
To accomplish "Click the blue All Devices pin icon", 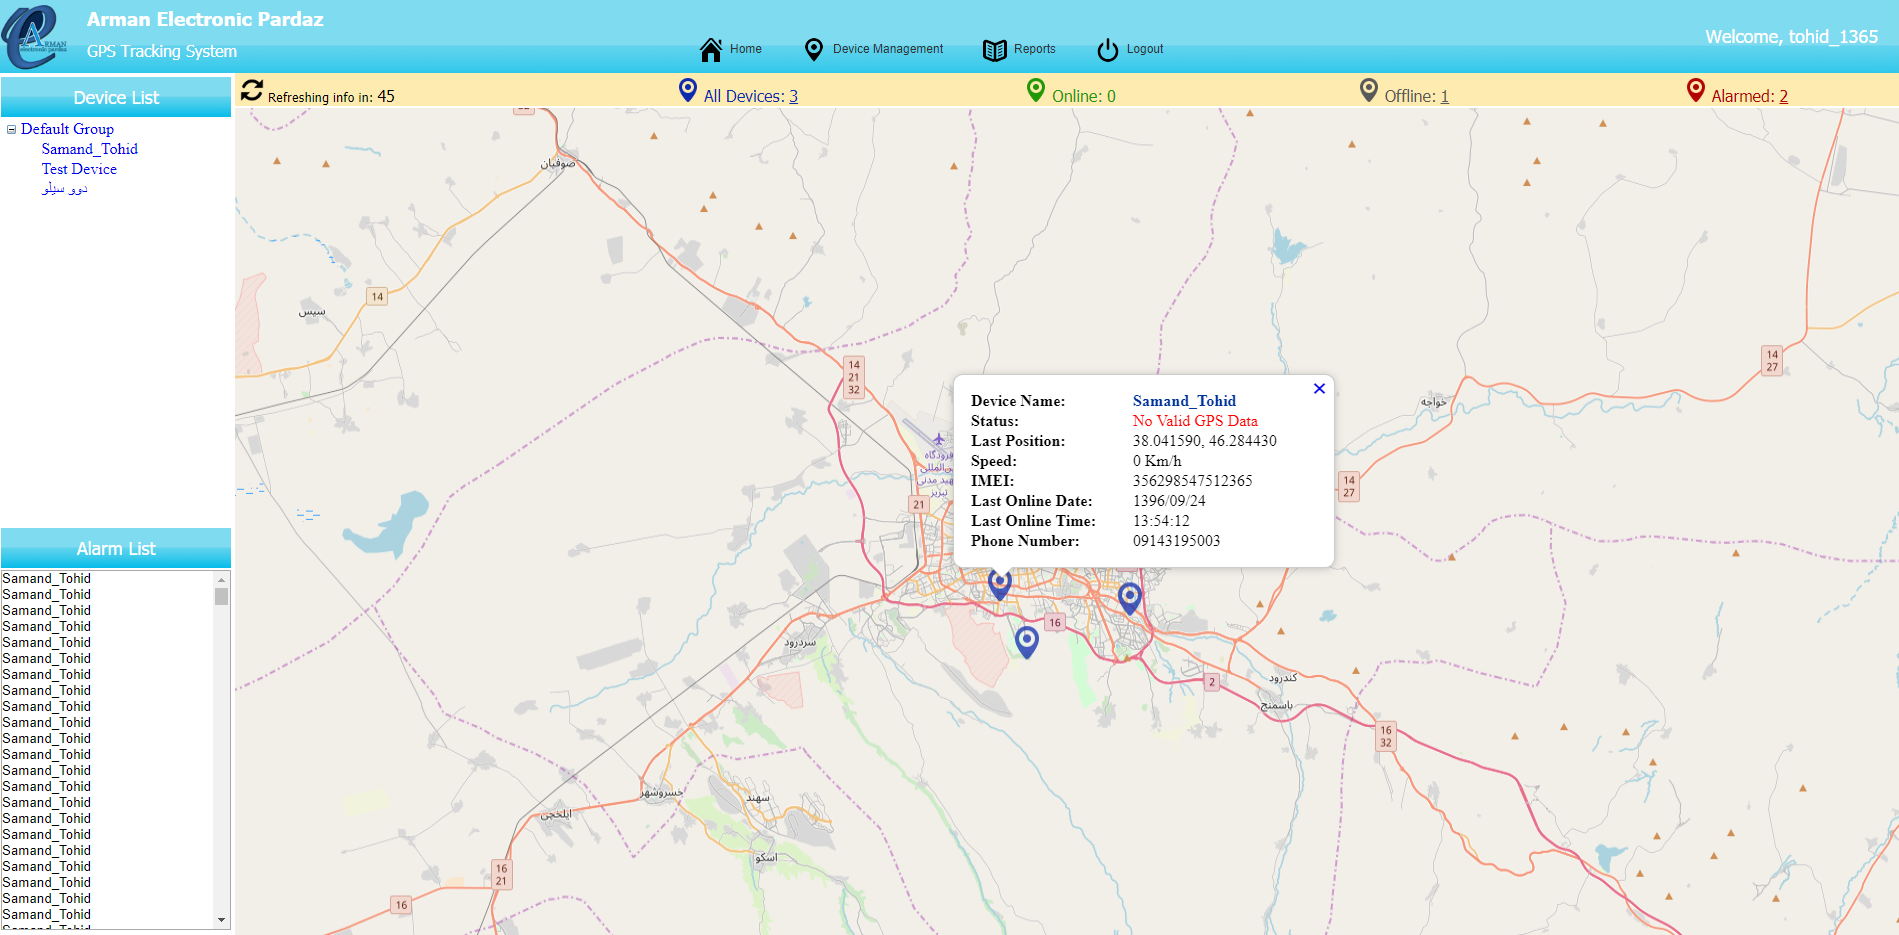I will click(688, 90).
